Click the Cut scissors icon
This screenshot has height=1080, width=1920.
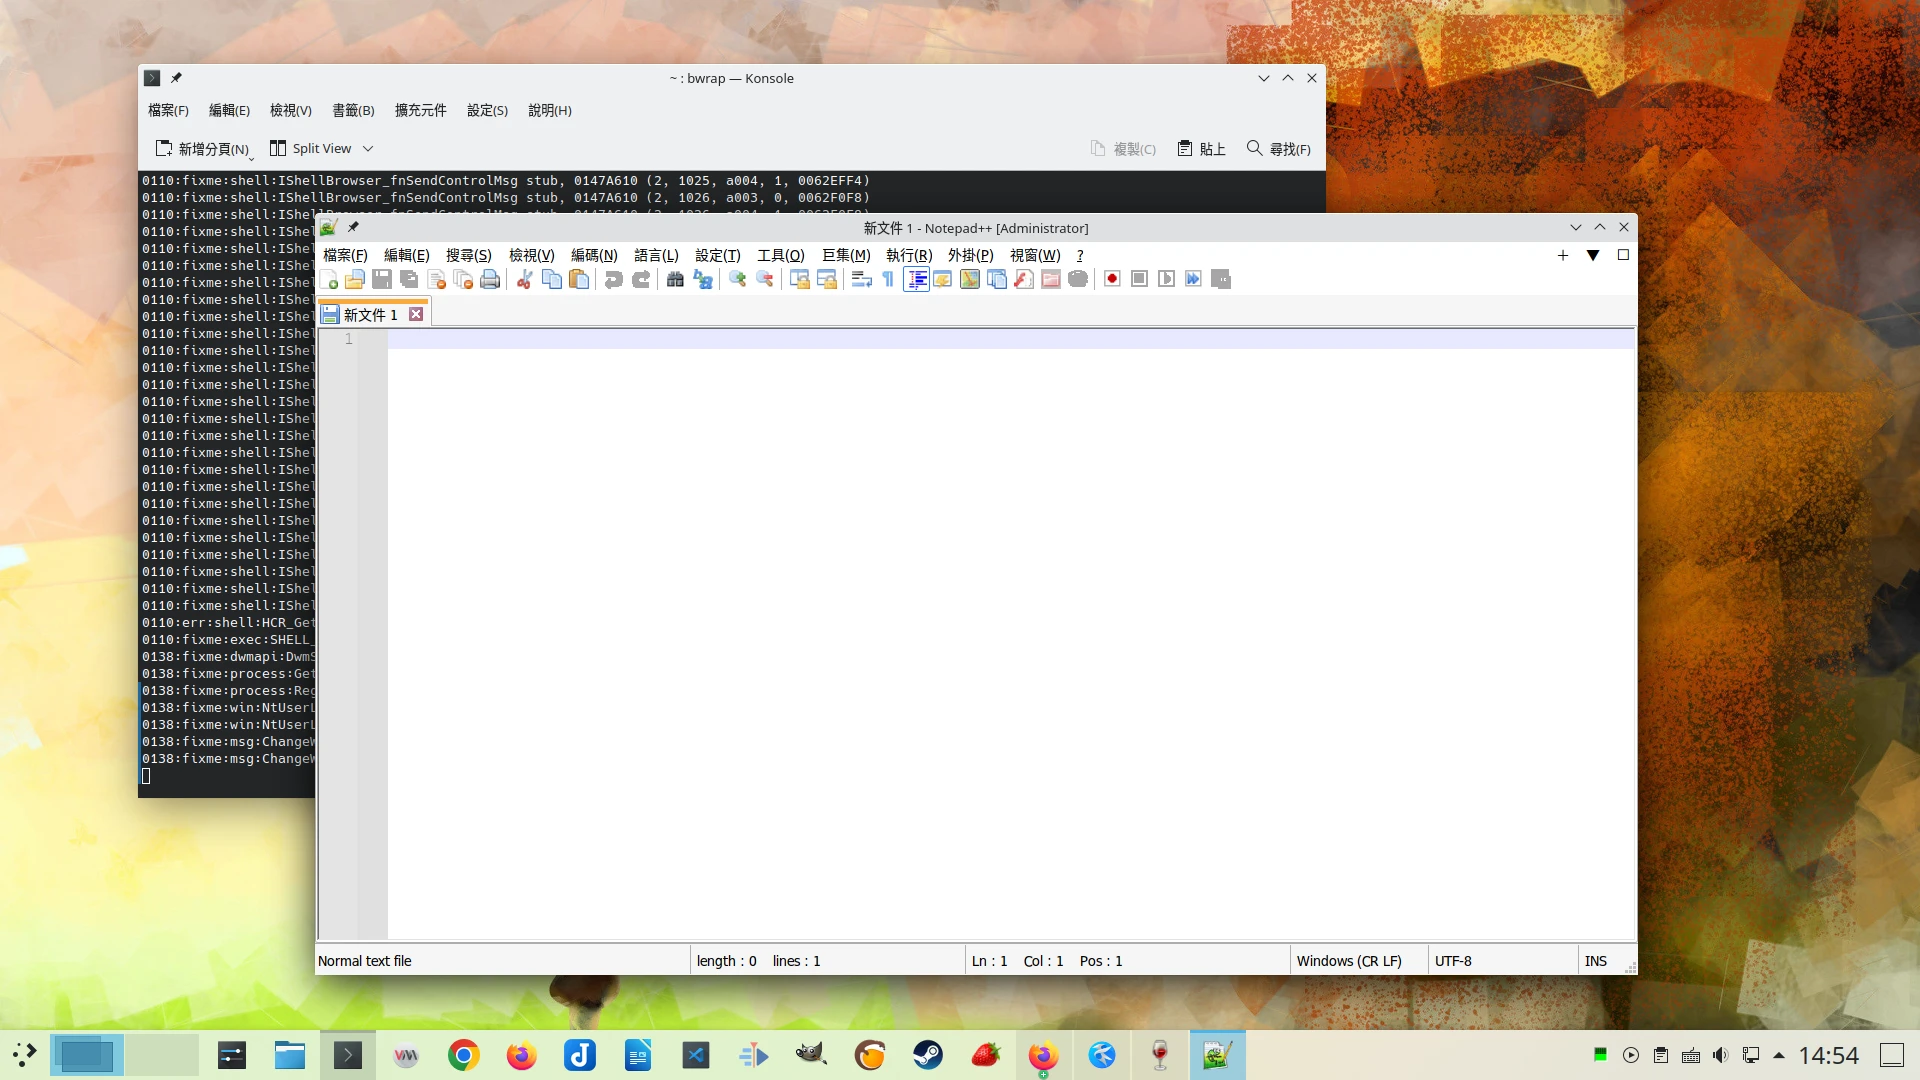coord(524,279)
